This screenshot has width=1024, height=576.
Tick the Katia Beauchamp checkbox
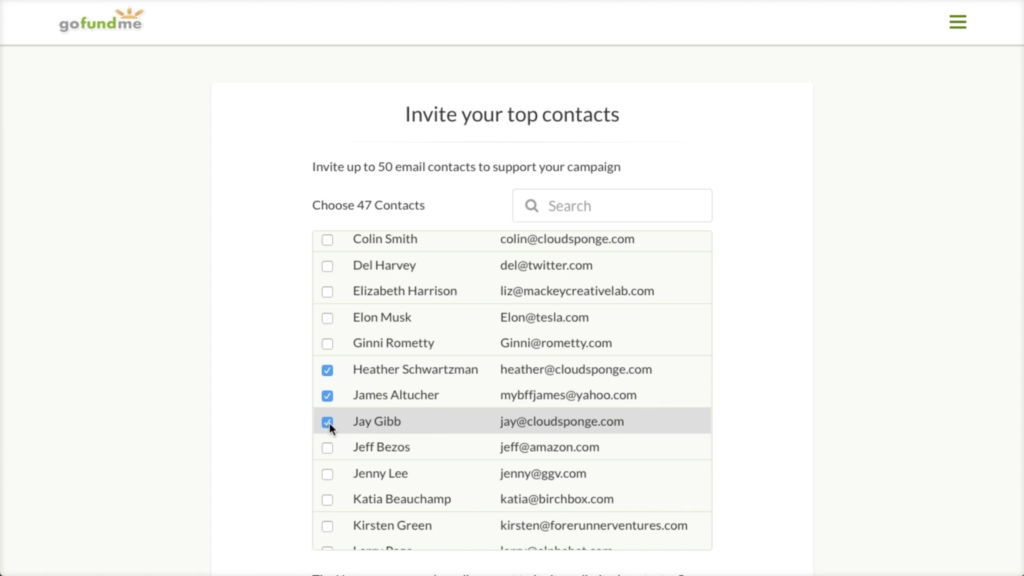327,500
